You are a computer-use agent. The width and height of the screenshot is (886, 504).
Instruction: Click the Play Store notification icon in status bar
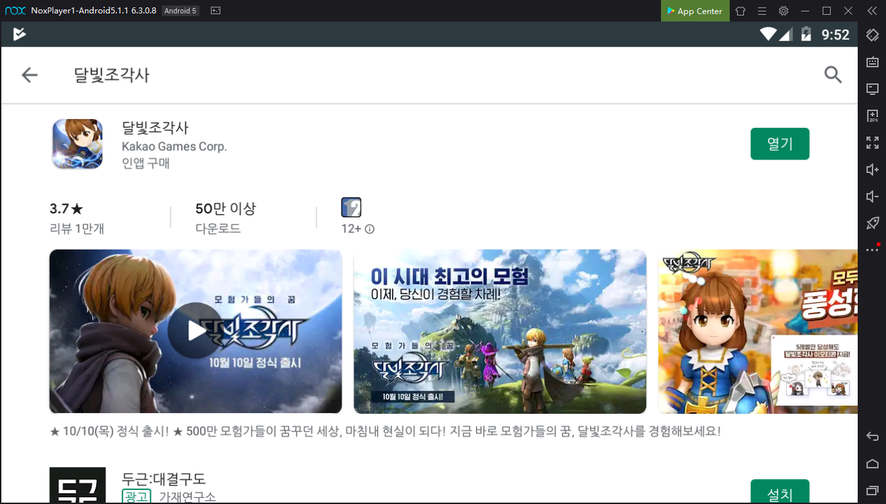pyautogui.click(x=19, y=34)
